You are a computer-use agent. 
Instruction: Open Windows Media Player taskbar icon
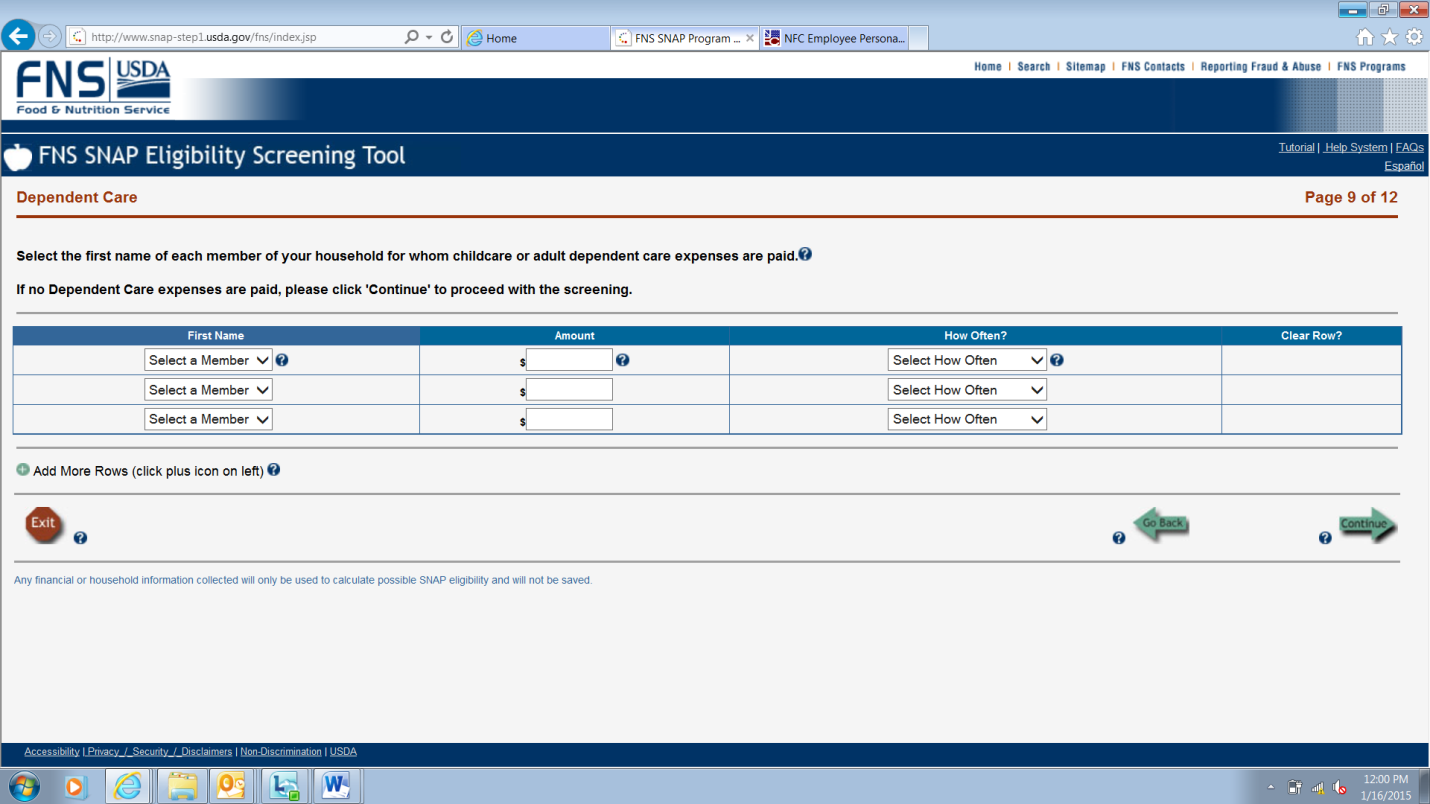76,786
